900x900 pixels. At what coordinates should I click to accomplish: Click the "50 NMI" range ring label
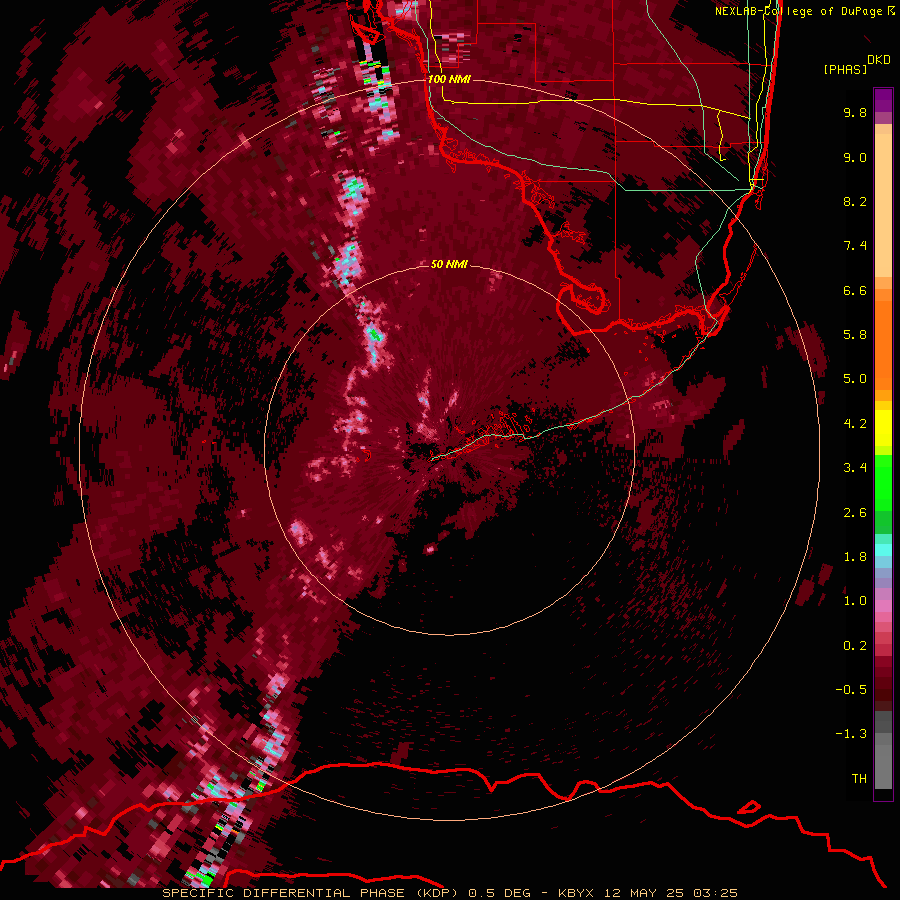tap(449, 264)
